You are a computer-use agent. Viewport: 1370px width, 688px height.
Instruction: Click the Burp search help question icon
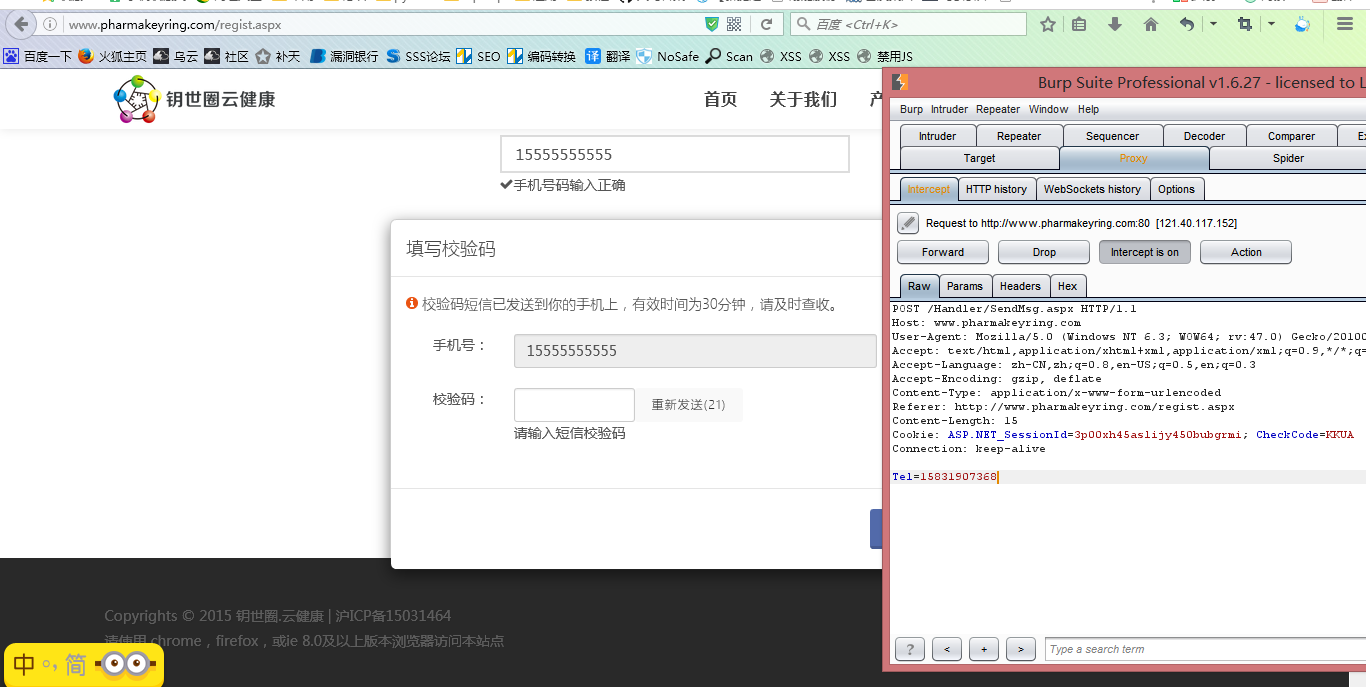(909, 649)
